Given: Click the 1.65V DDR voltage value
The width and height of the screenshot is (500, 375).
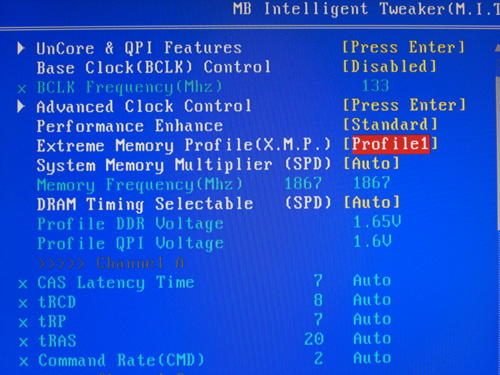Looking at the screenshot, I should pos(377,222).
